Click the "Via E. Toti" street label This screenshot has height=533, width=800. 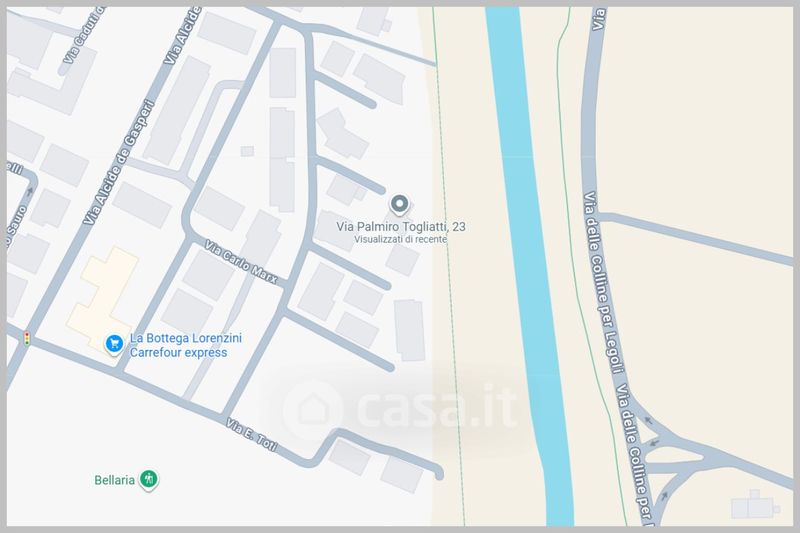click(251, 436)
